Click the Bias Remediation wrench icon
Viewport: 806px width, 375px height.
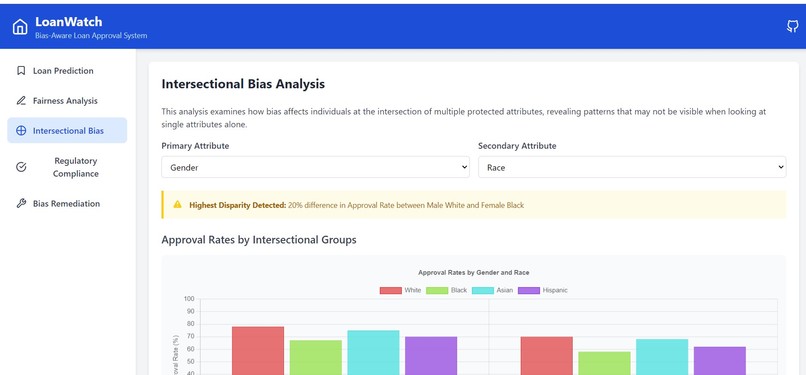[21, 203]
